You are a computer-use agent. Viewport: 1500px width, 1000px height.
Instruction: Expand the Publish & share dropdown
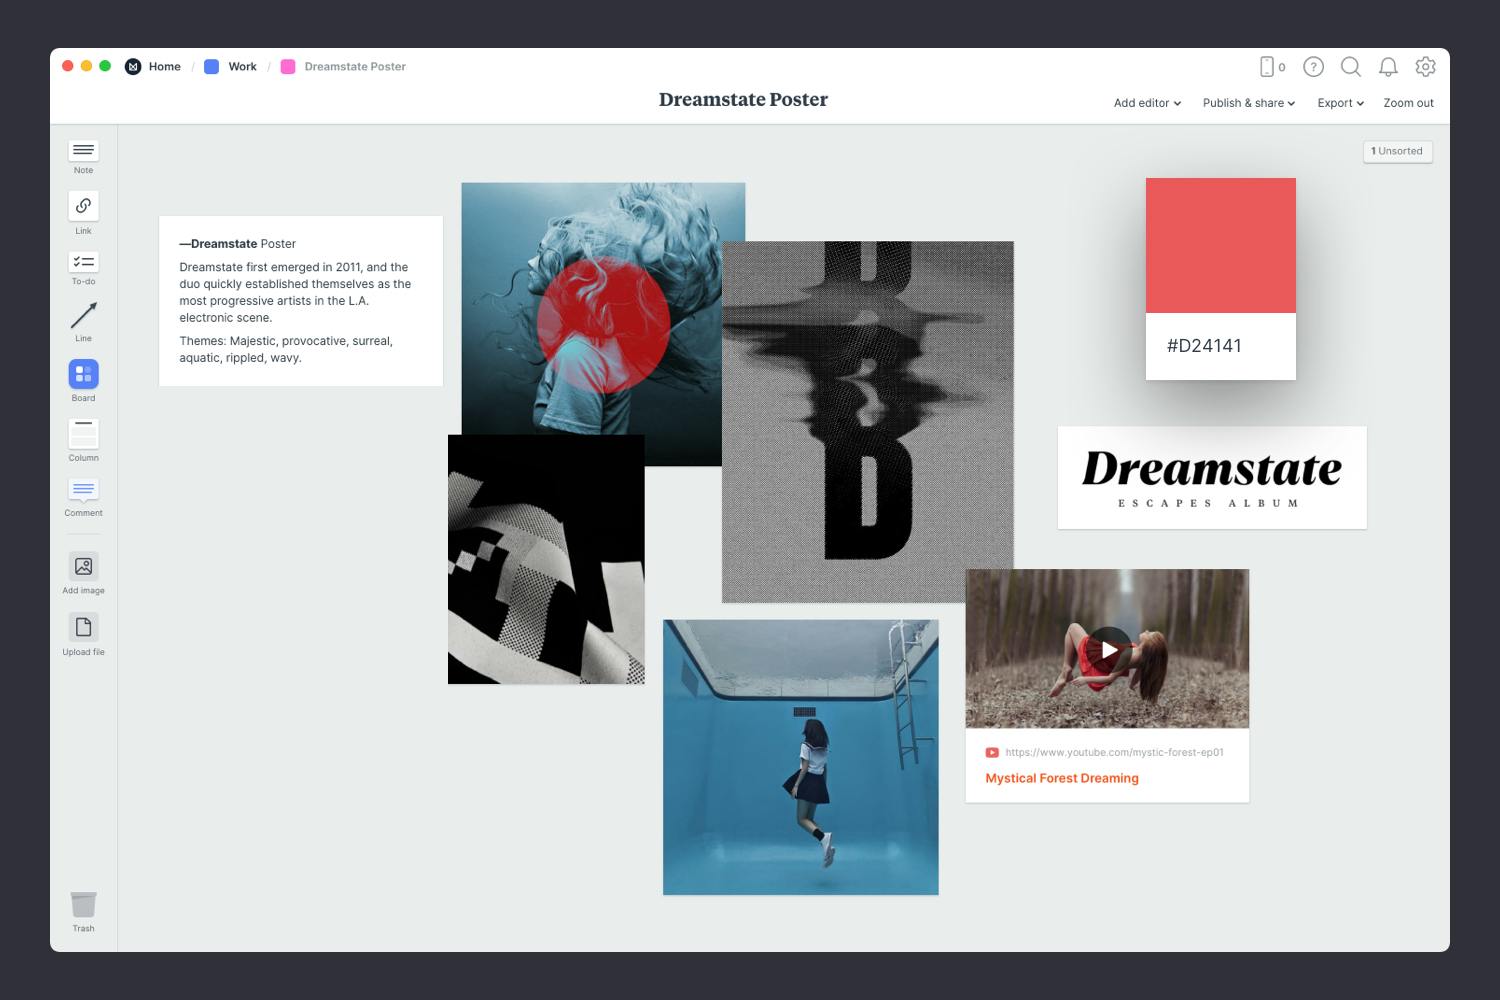[1248, 103]
